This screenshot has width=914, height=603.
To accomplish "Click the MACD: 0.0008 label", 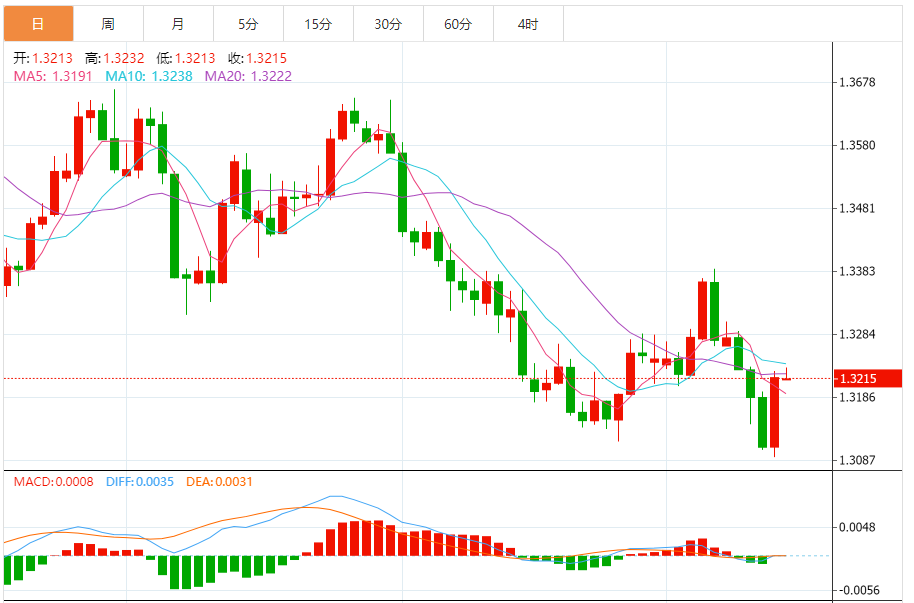I will pos(54,482).
